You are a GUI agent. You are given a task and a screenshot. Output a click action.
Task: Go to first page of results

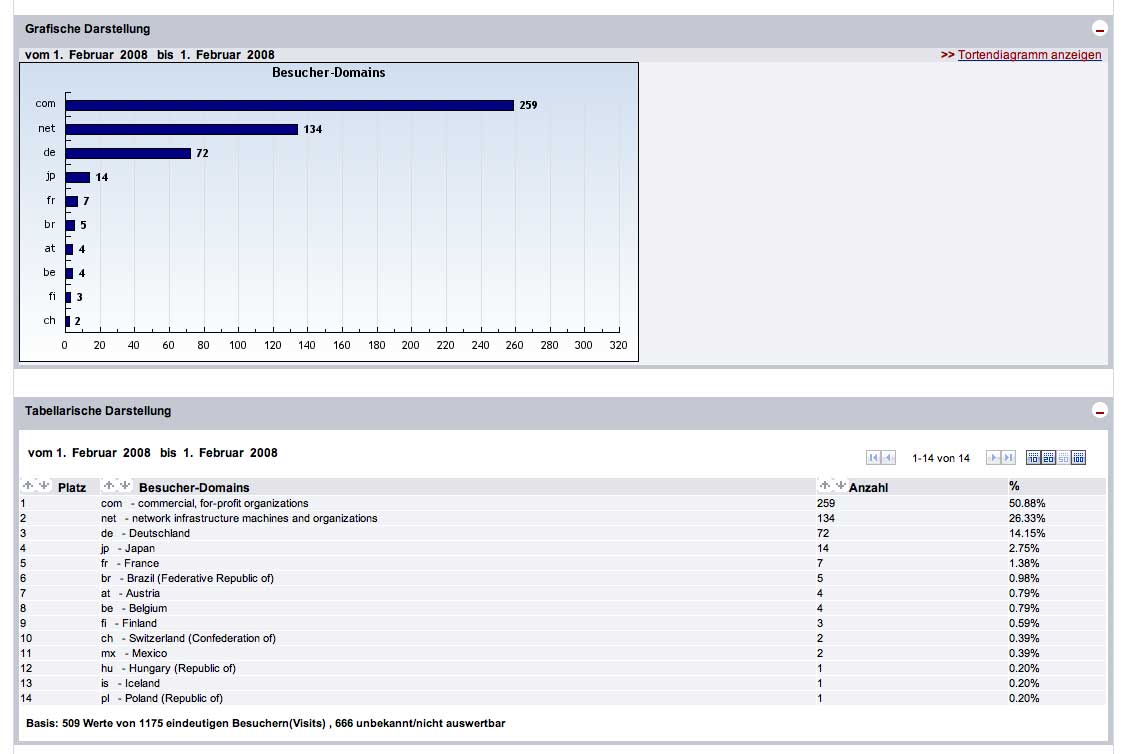[x=874, y=458]
